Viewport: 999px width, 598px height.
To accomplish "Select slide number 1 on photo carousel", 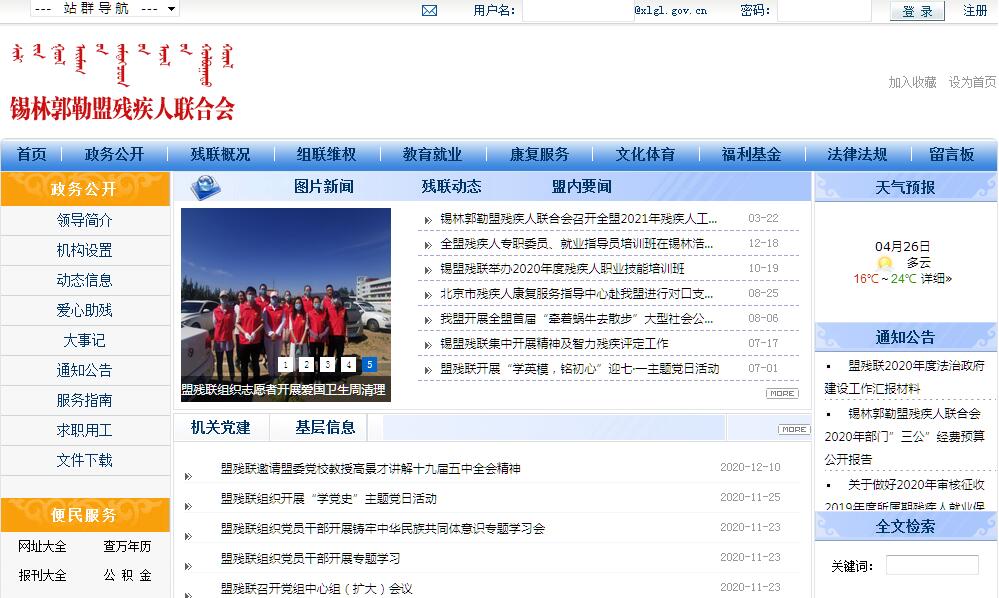I will point(285,365).
